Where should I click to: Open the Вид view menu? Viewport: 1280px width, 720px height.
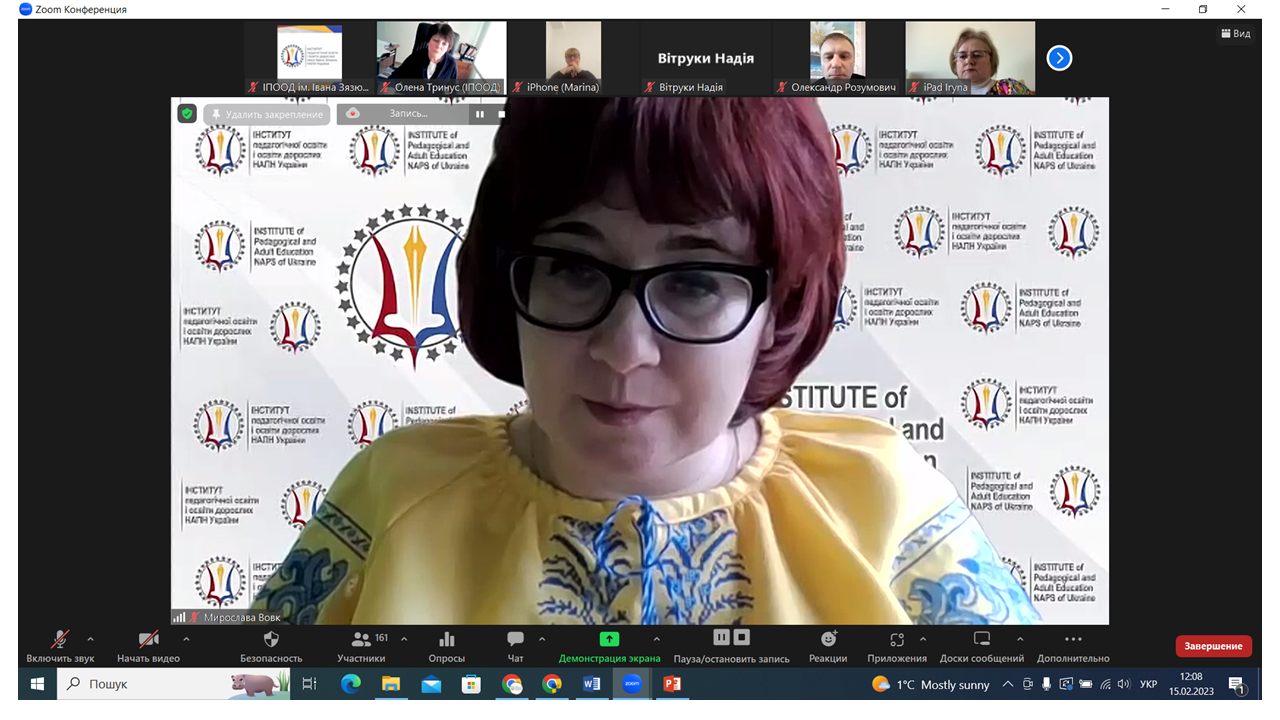click(x=1235, y=33)
